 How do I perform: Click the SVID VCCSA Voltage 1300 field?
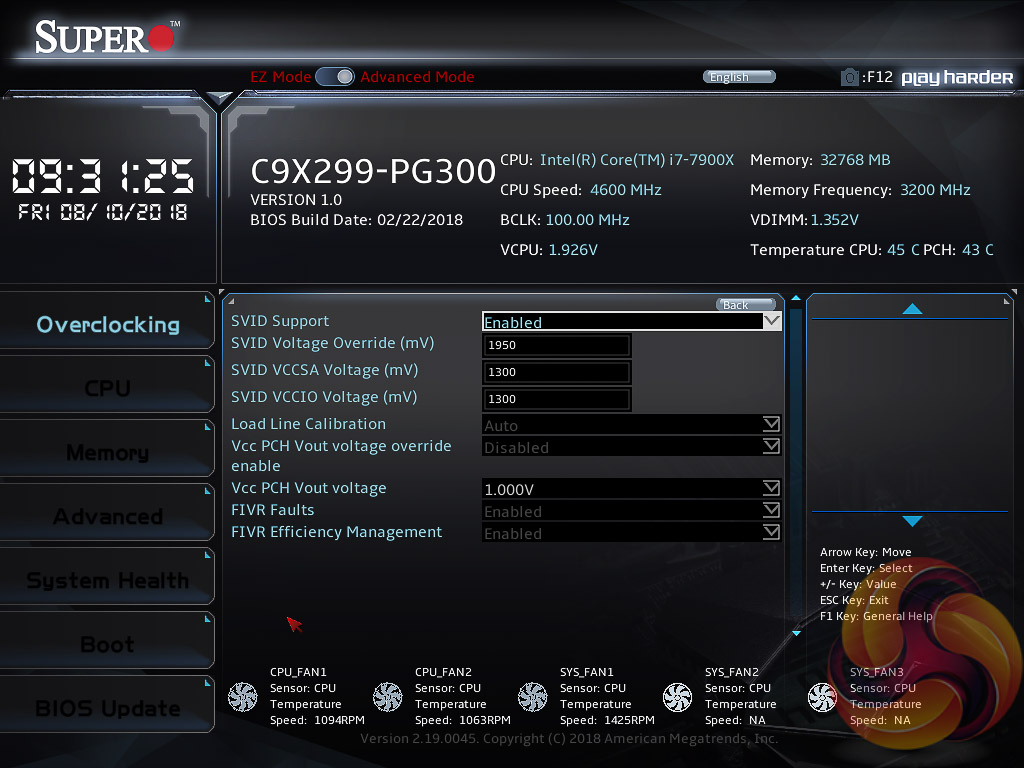pos(556,372)
